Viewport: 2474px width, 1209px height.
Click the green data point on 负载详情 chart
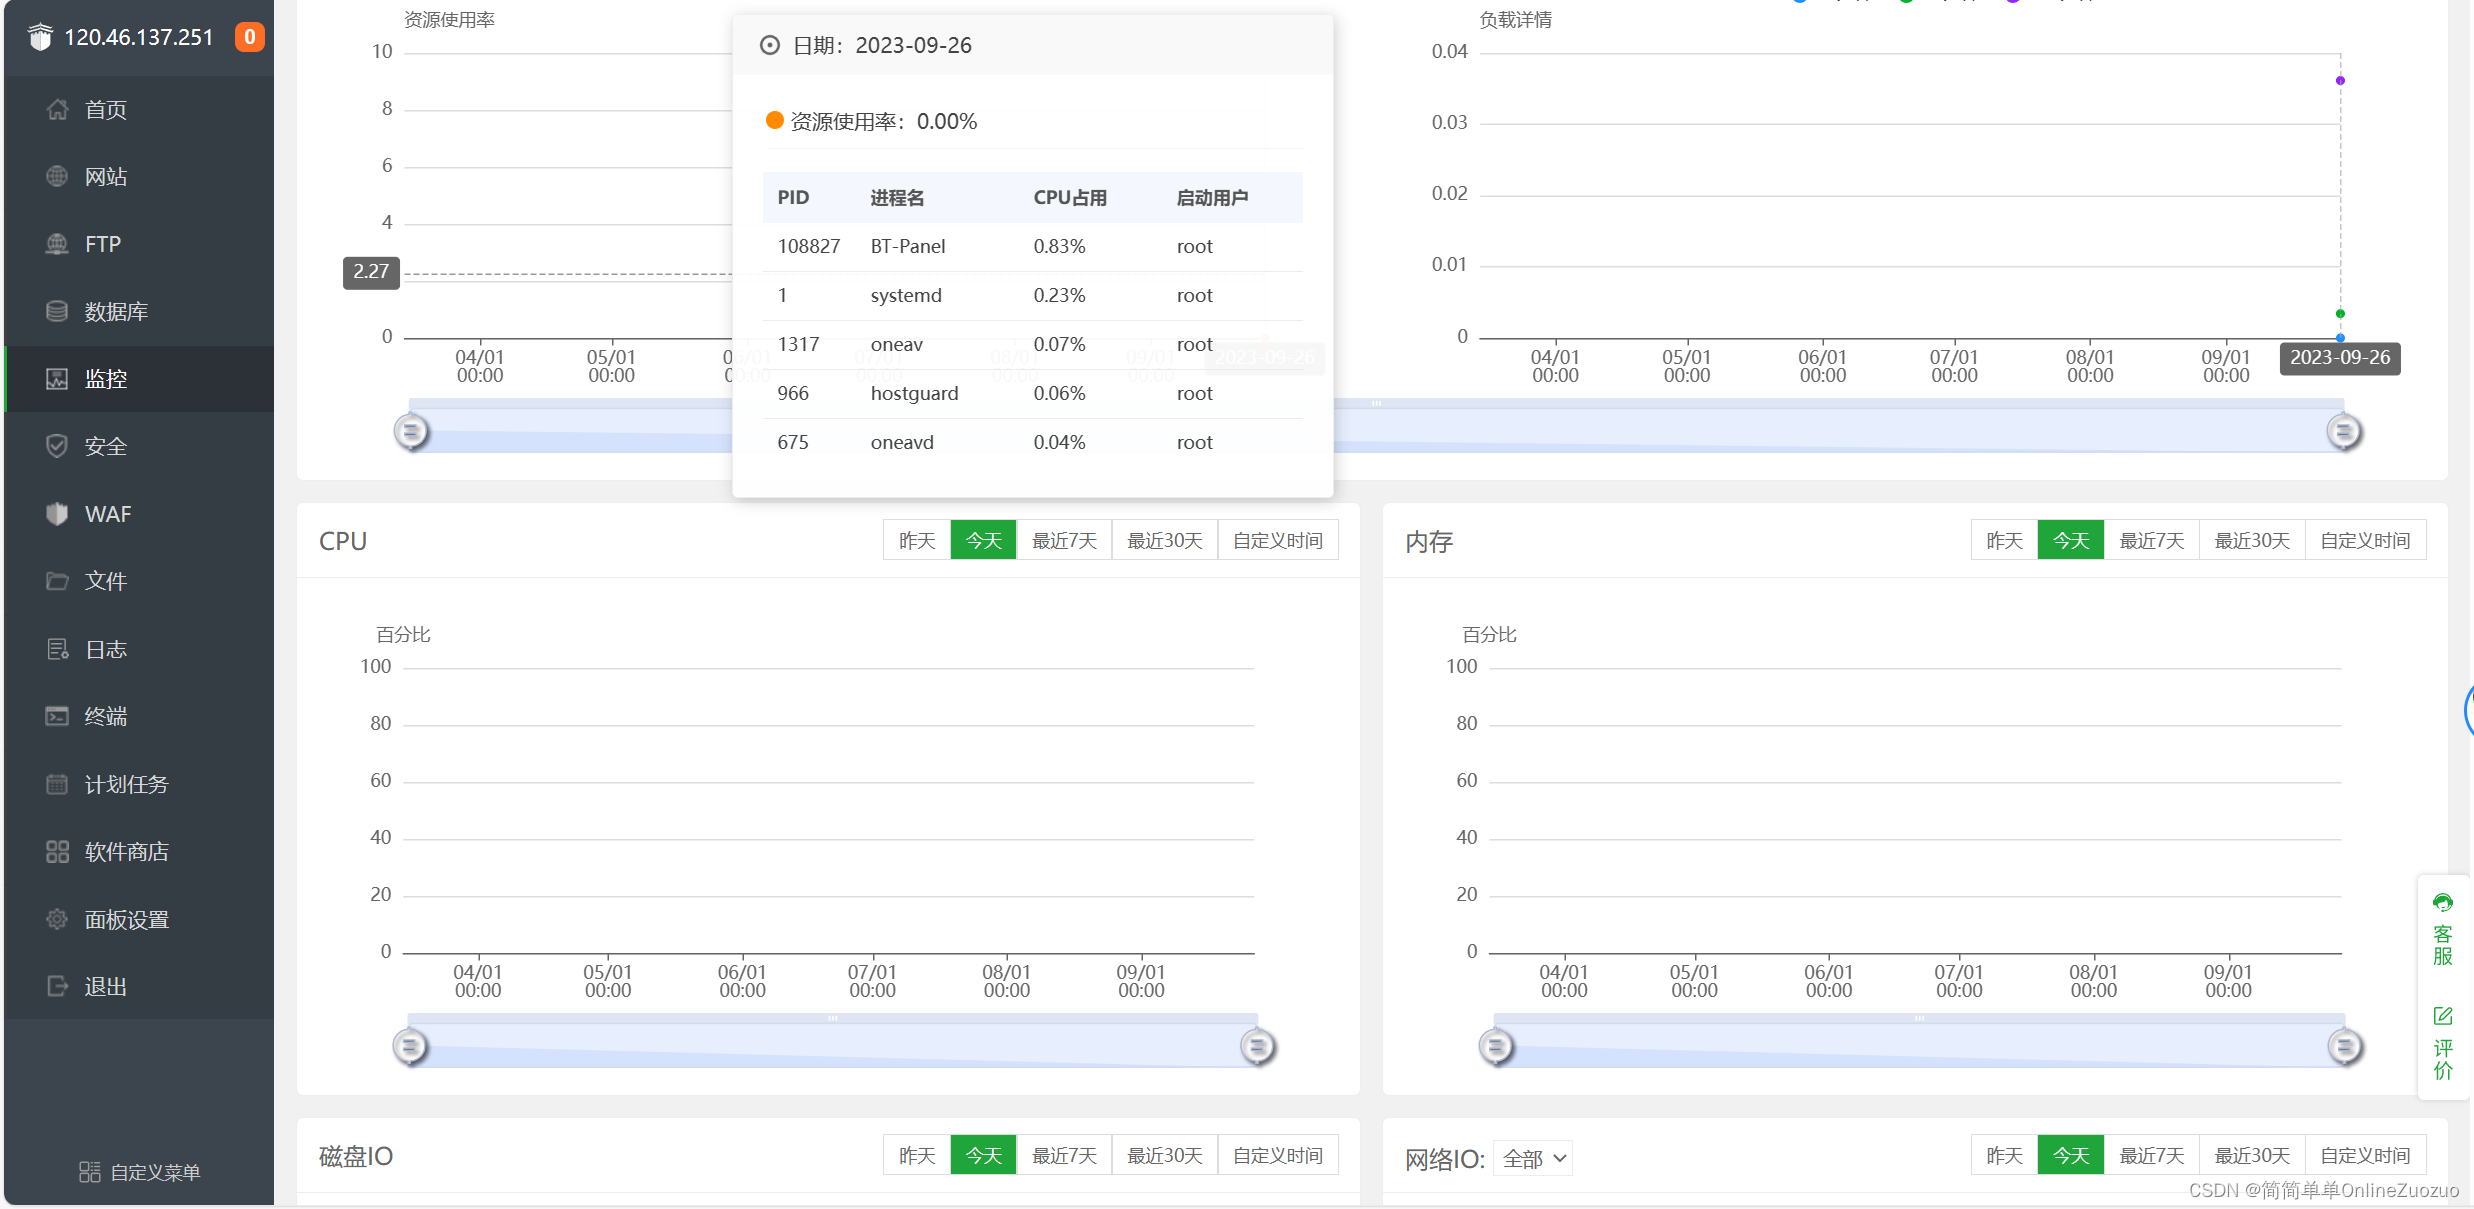tap(2340, 313)
